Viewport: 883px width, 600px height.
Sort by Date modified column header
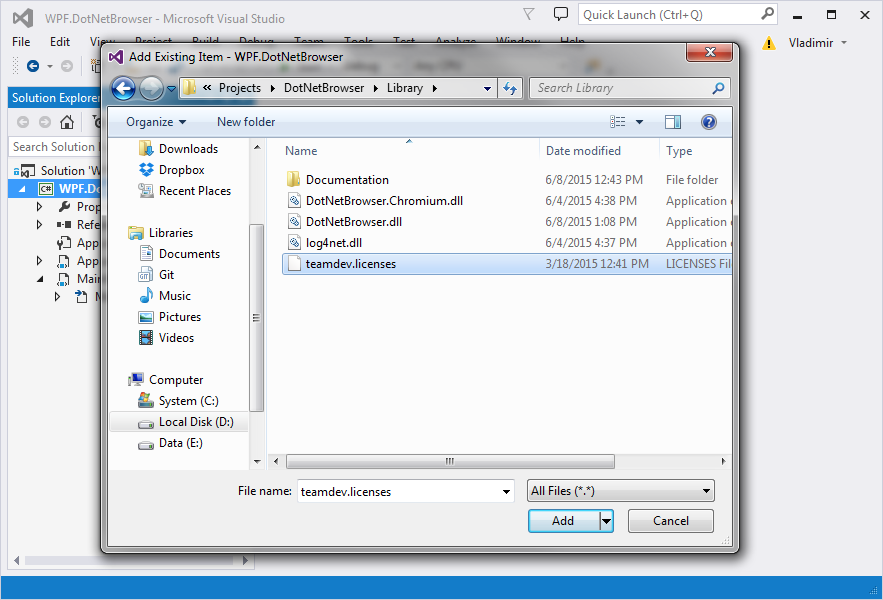coord(583,151)
